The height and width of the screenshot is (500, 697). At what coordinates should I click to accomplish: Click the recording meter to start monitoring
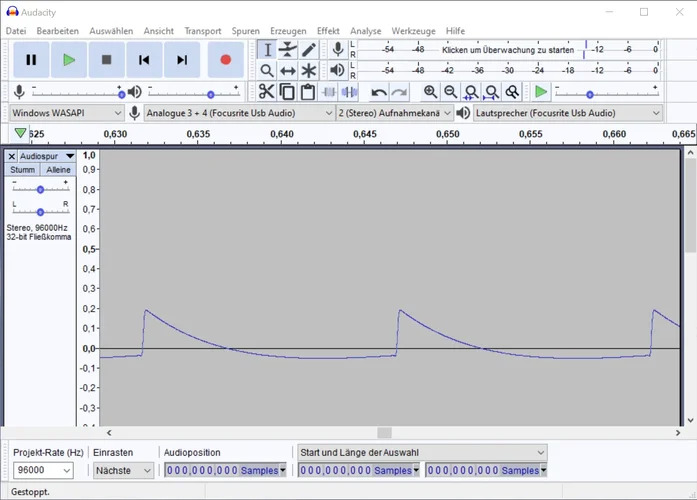(x=508, y=49)
